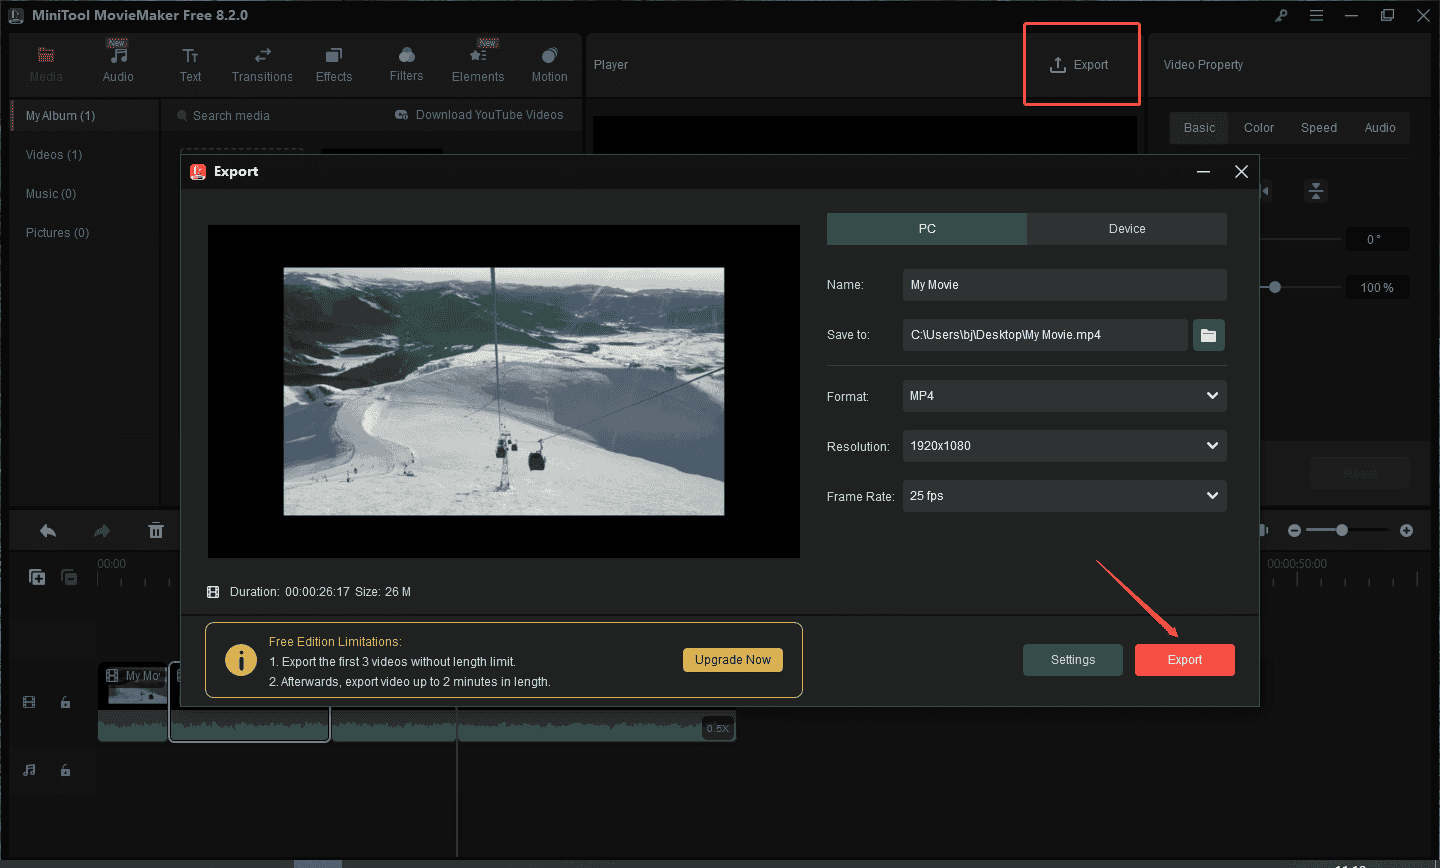Toggle the music track lock
The width and height of the screenshot is (1440, 868).
(65, 770)
